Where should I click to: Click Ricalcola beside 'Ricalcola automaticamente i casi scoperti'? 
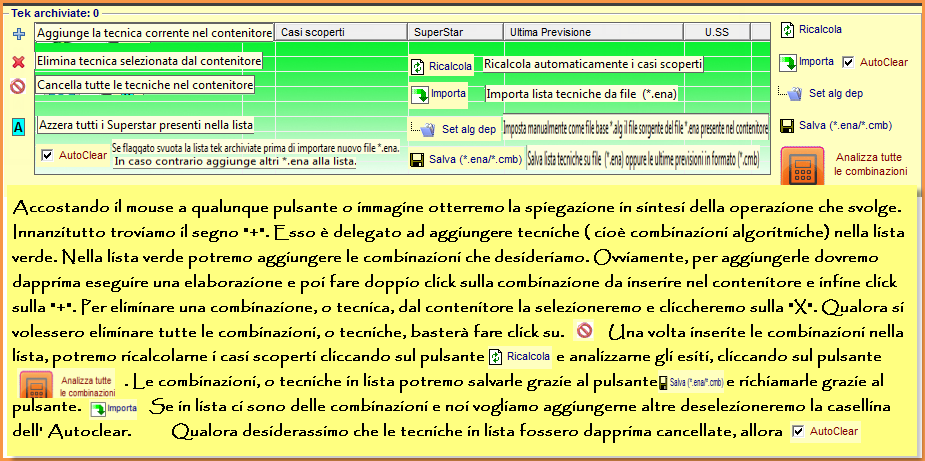442,66
